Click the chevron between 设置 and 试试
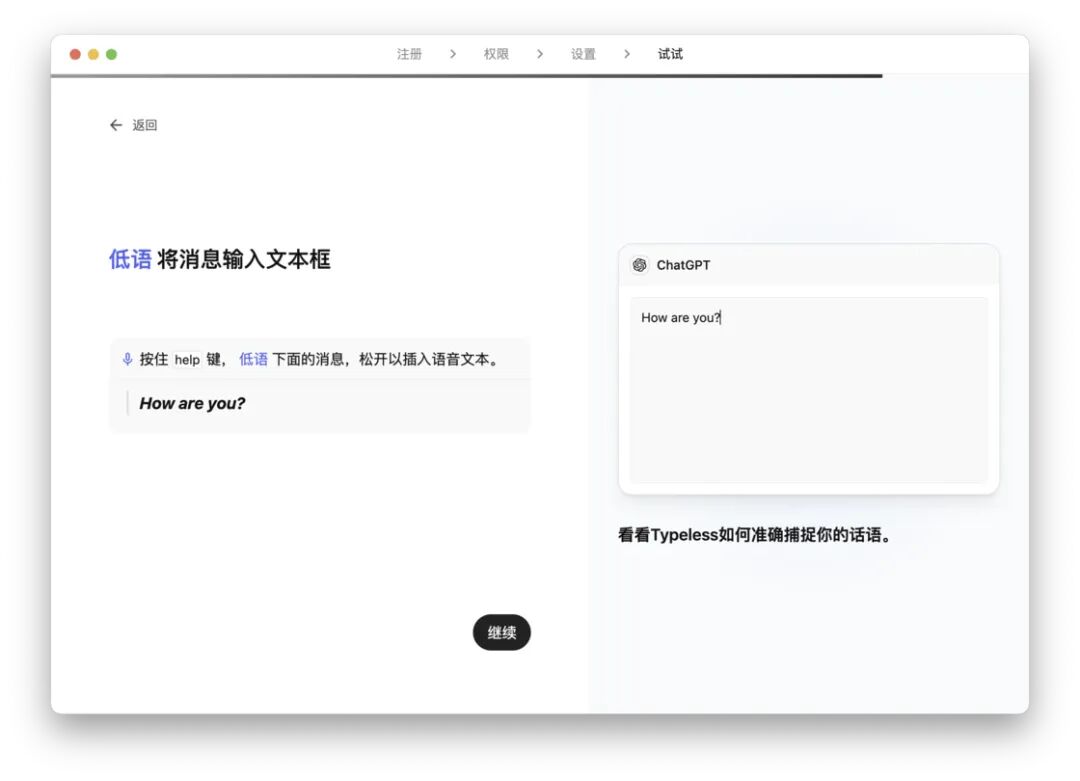Image resolution: width=1080 pixels, height=781 pixels. [x=626, y=54]
